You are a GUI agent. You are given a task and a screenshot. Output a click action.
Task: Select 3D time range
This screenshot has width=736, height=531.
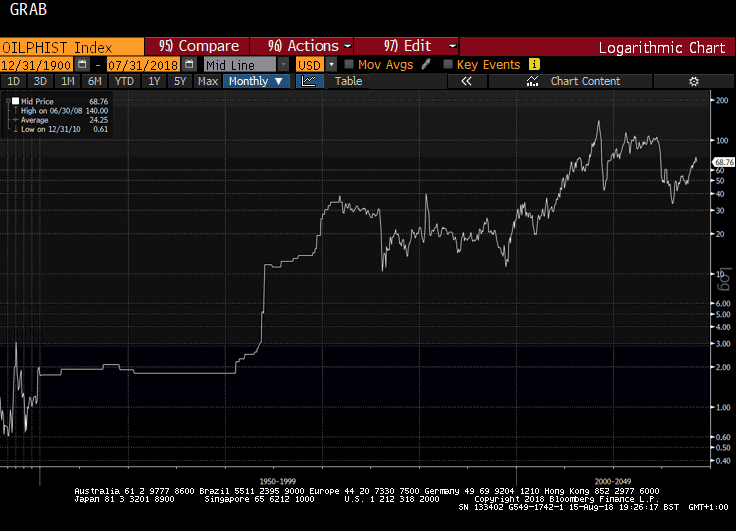[x=40, y=81]
